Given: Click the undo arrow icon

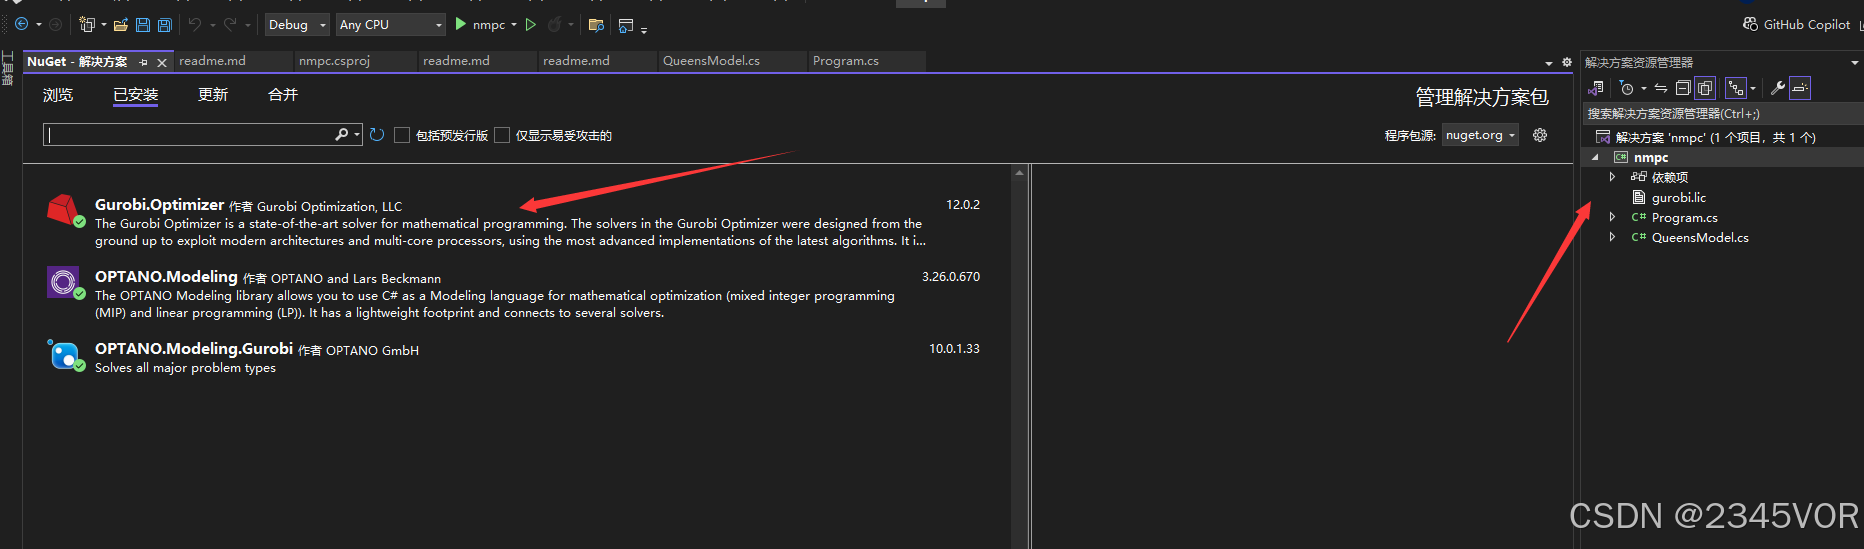Looking at the screenshot, I should click(x=195, y=24).
